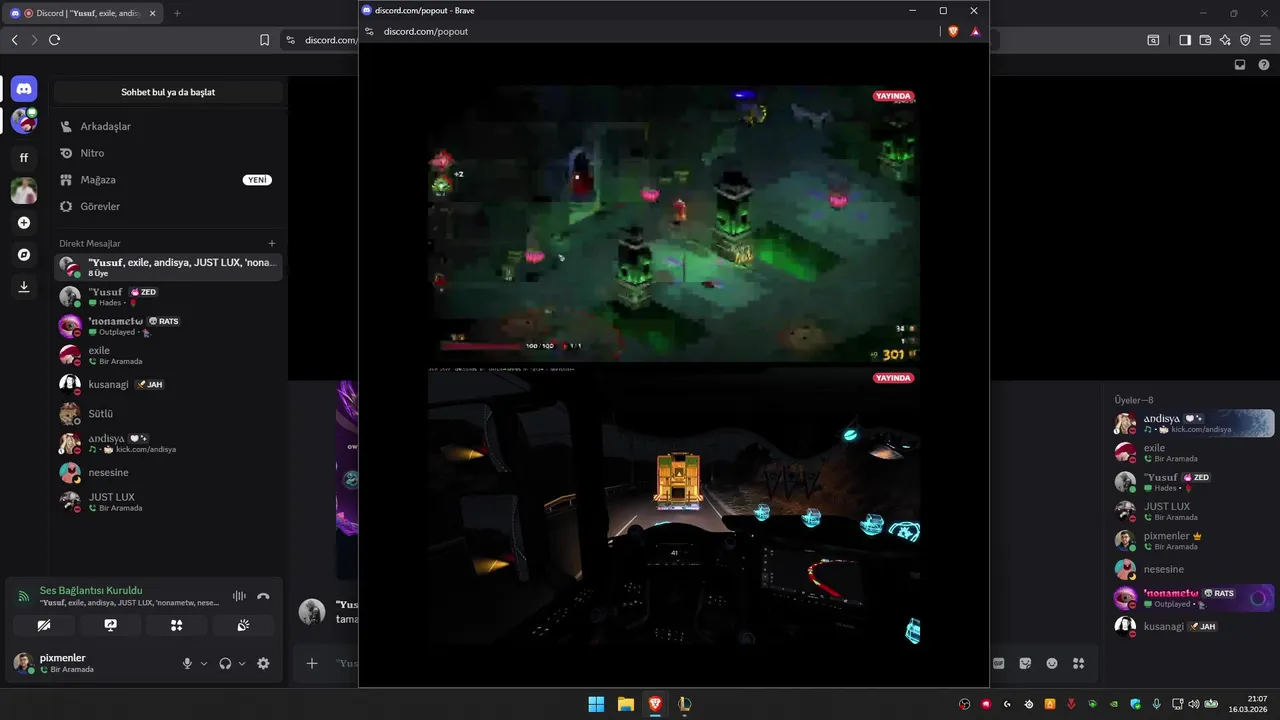Open Discord help question mark icon

tap(1263, 64)
